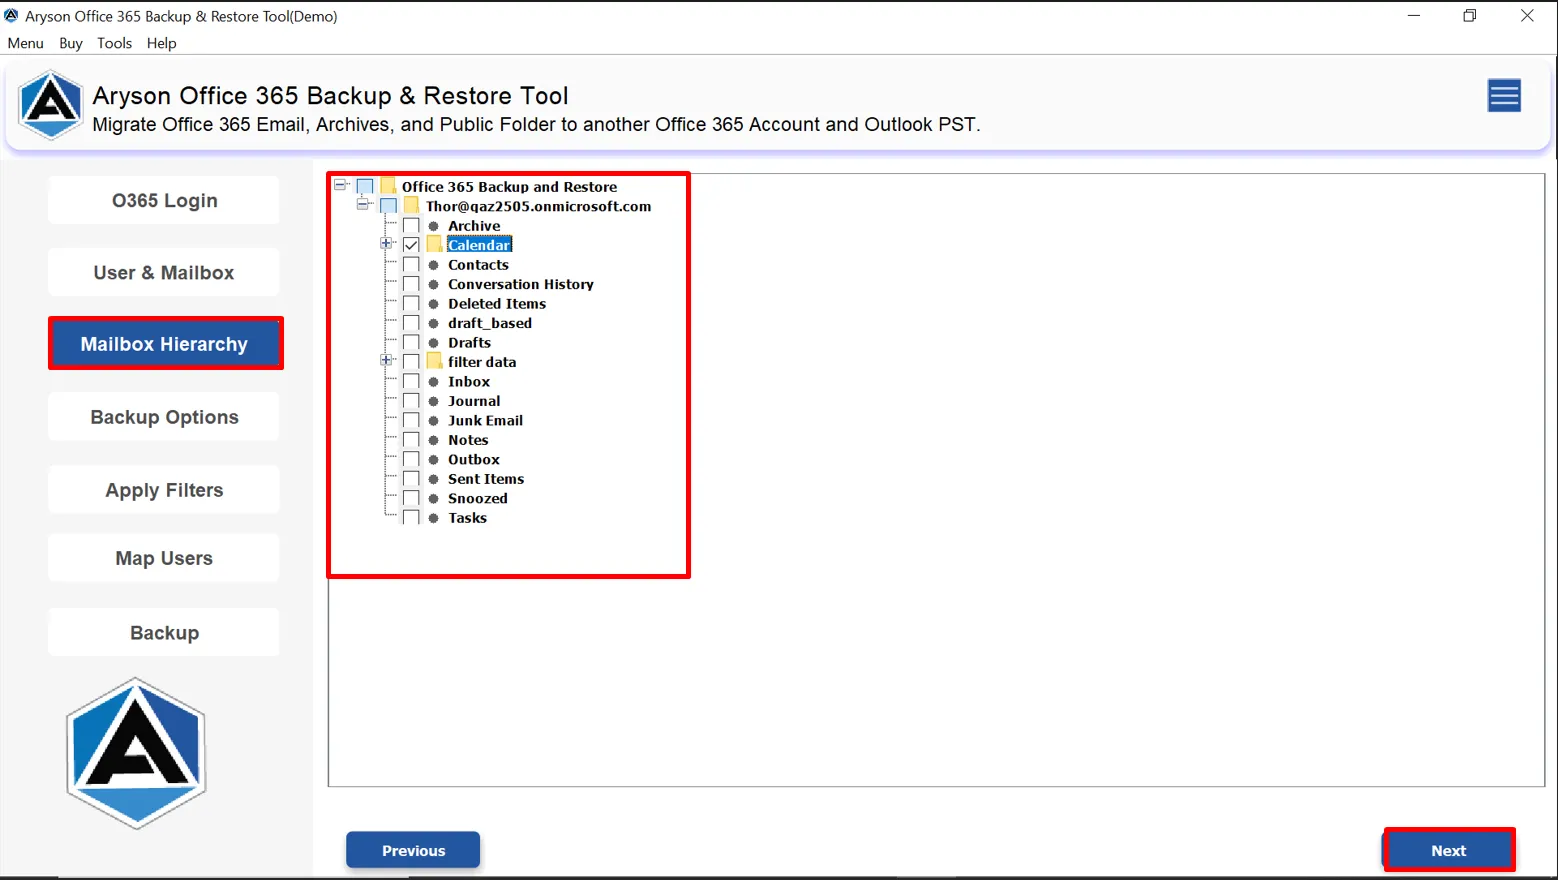The width and height of the screenshot is (1558, 880).
Task: Click the app icon in the title bar
Action: click(13, 15)
